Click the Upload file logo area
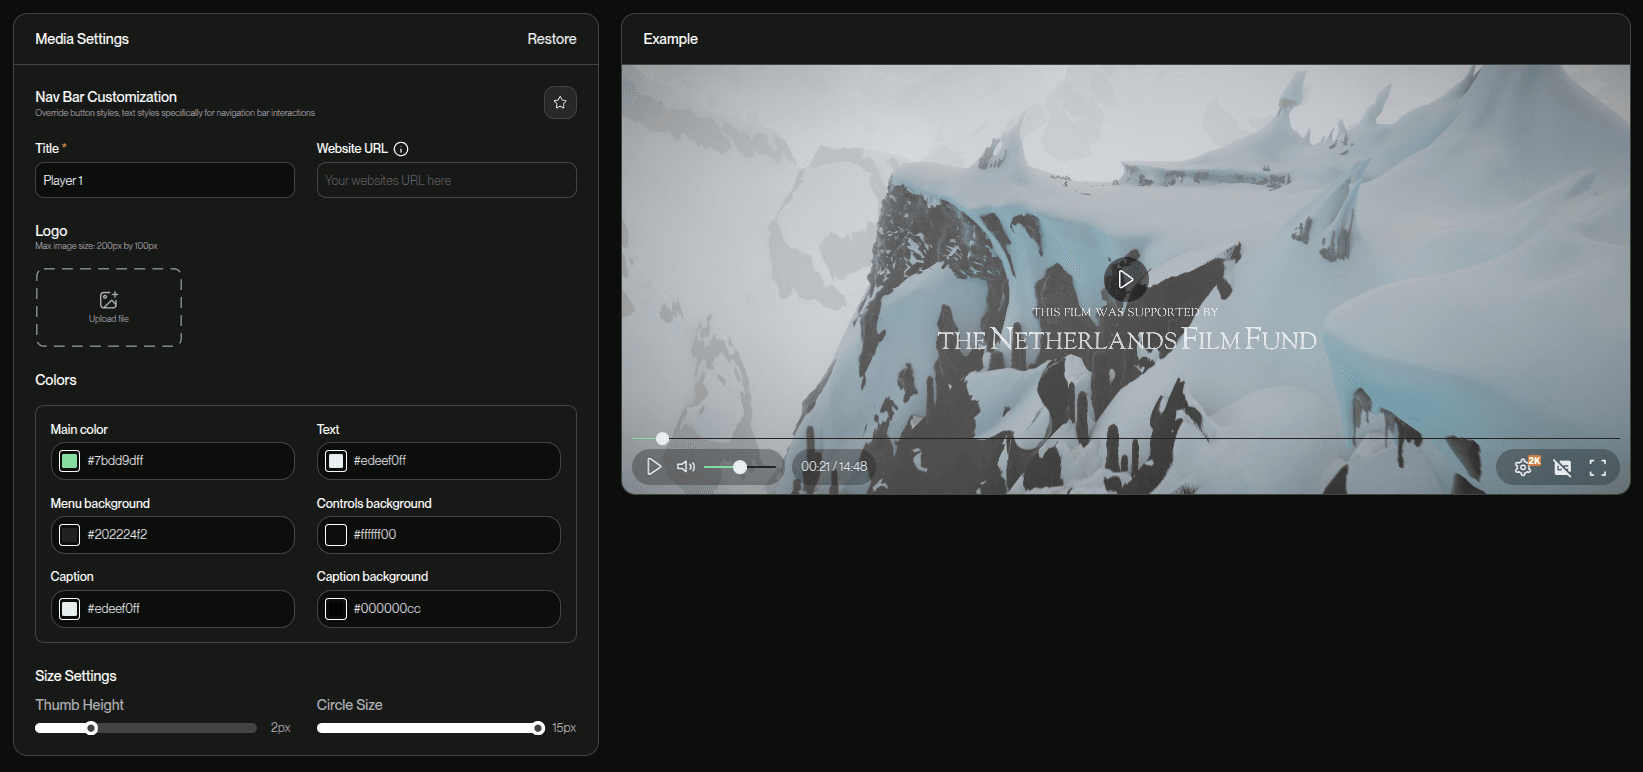 coord(109,307)
